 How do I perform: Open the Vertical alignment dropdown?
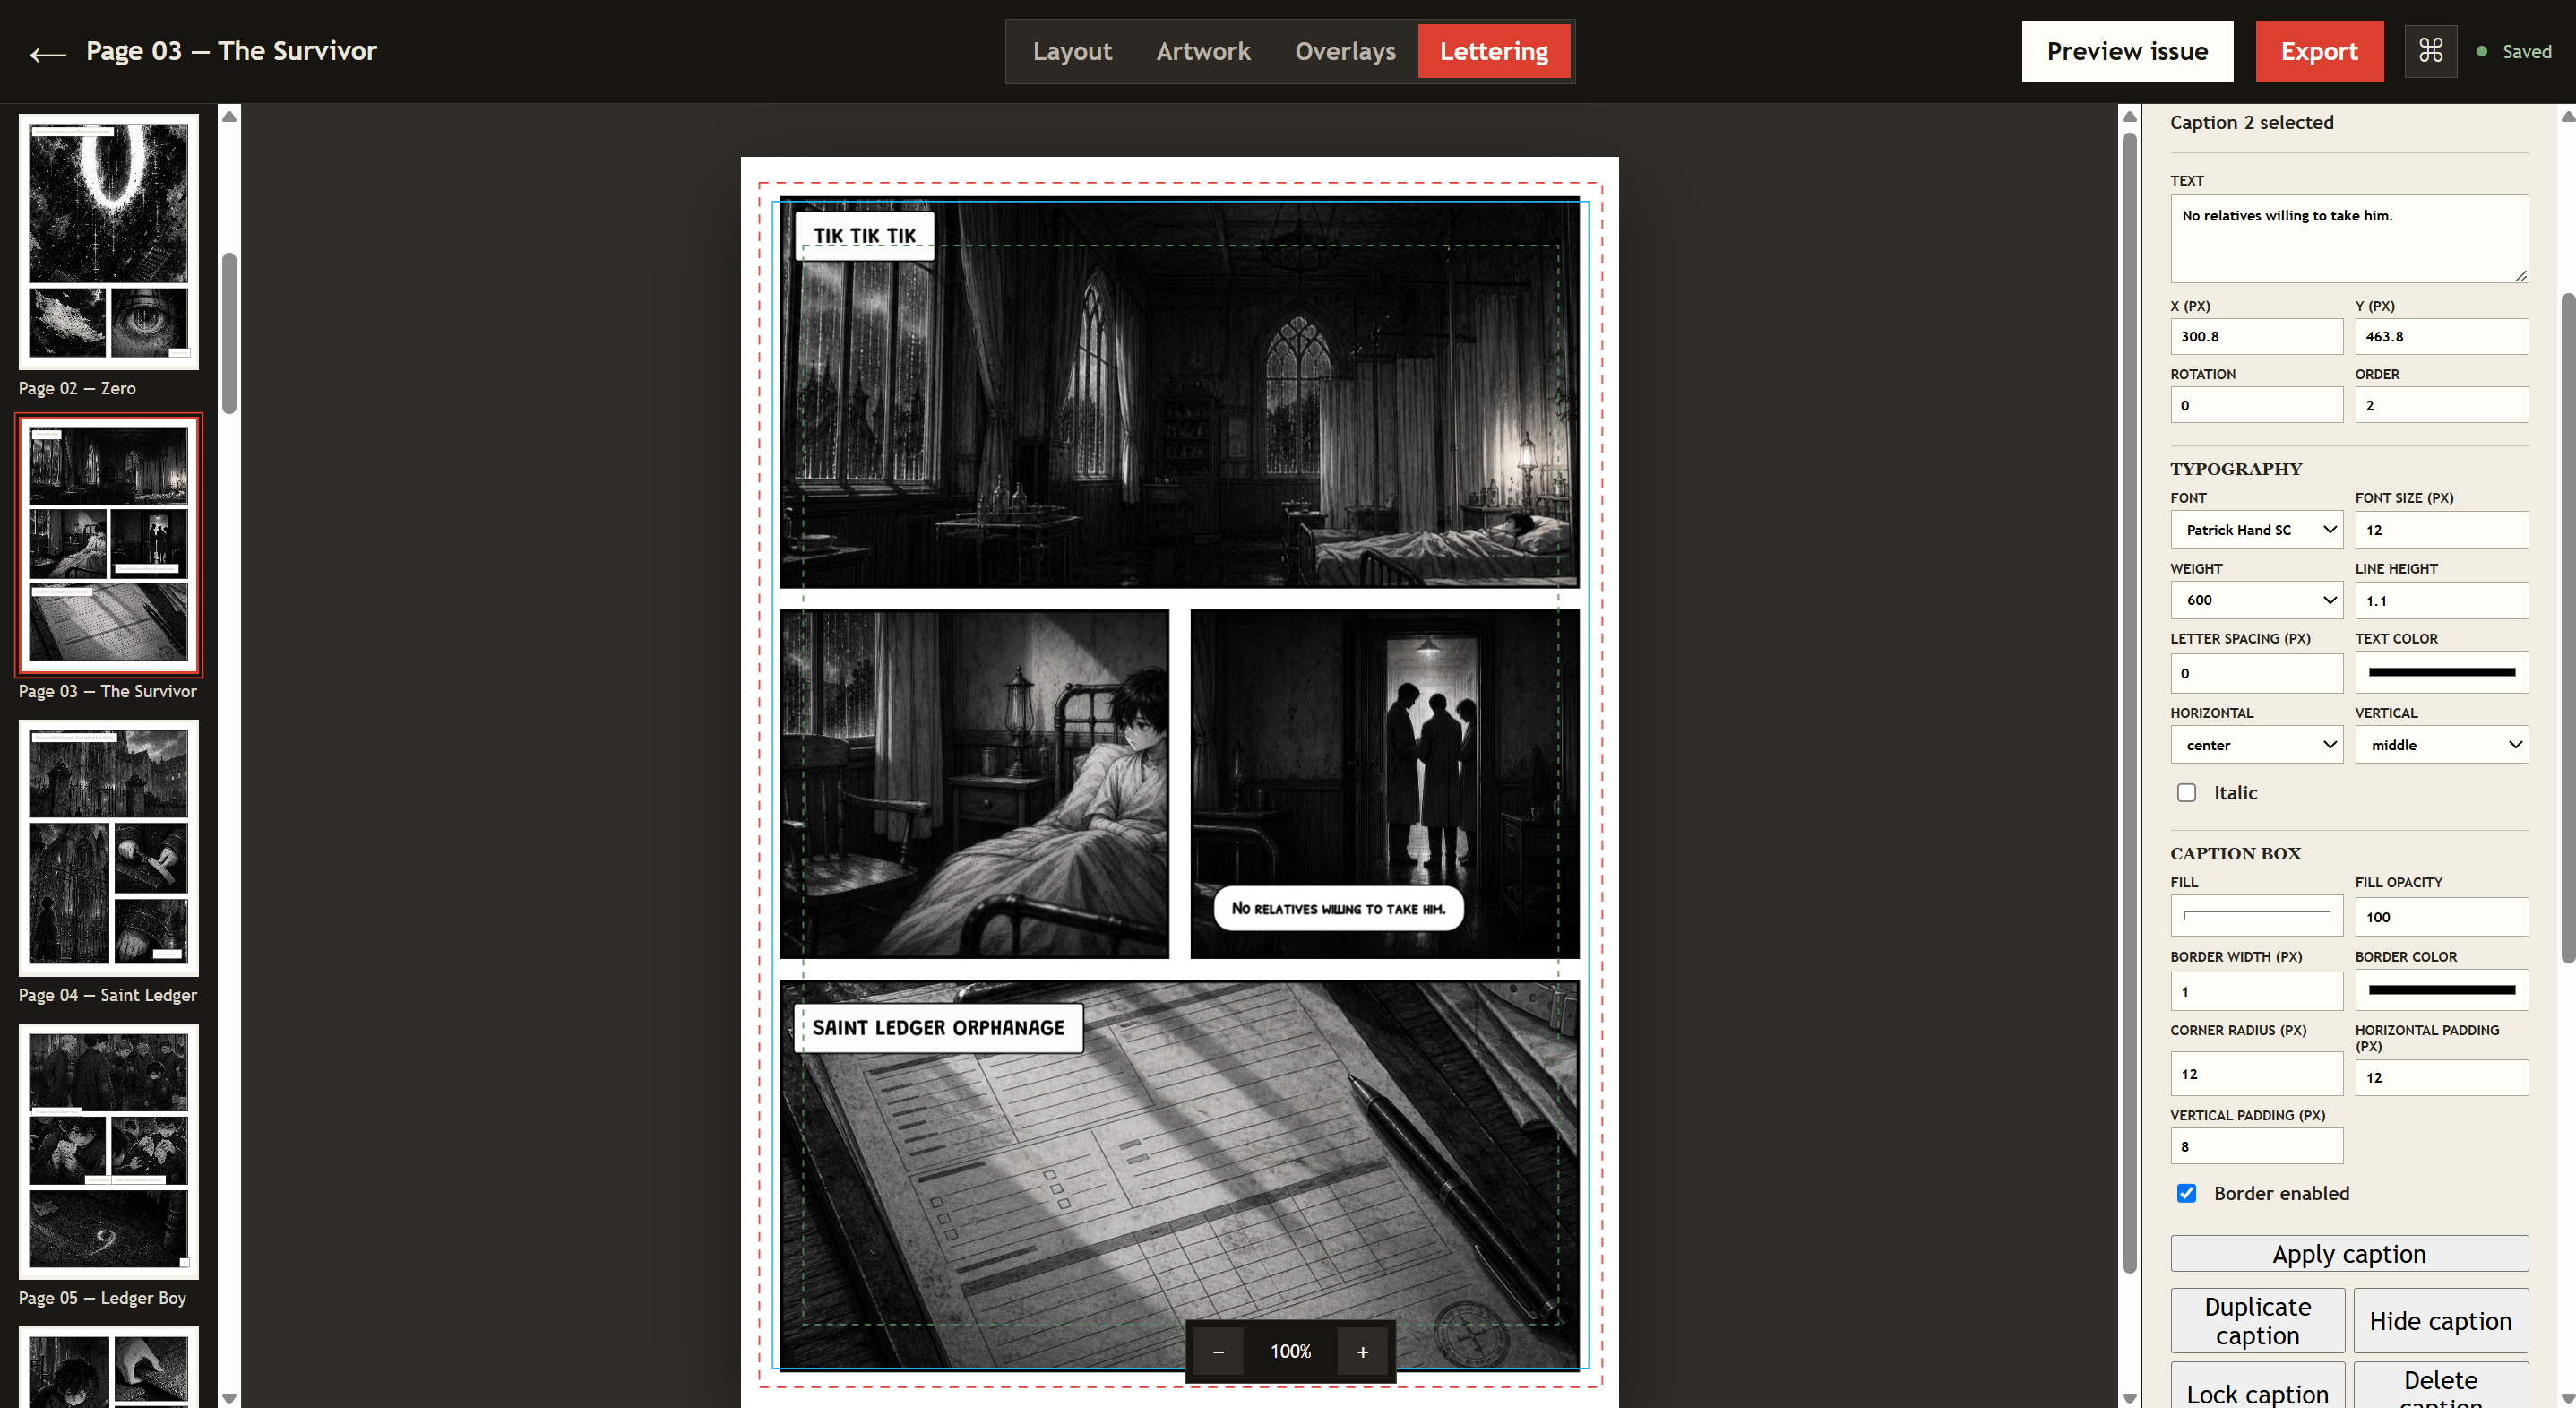click(x=2441, y=744)
